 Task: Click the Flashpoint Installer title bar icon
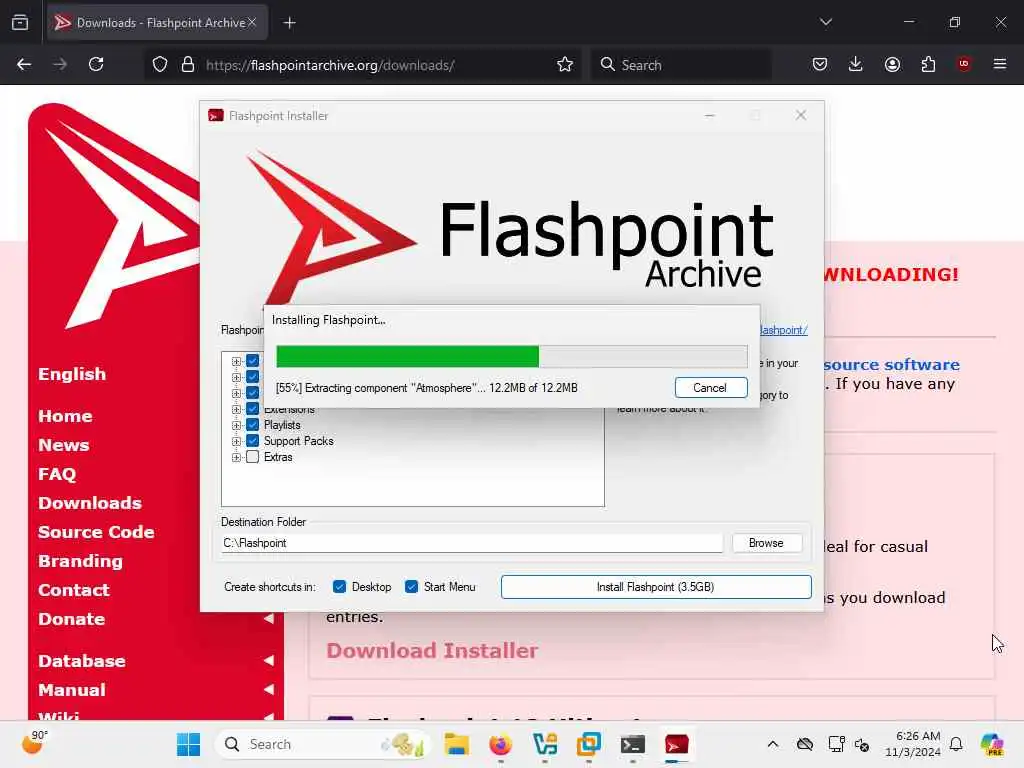[x=216, y=116]
